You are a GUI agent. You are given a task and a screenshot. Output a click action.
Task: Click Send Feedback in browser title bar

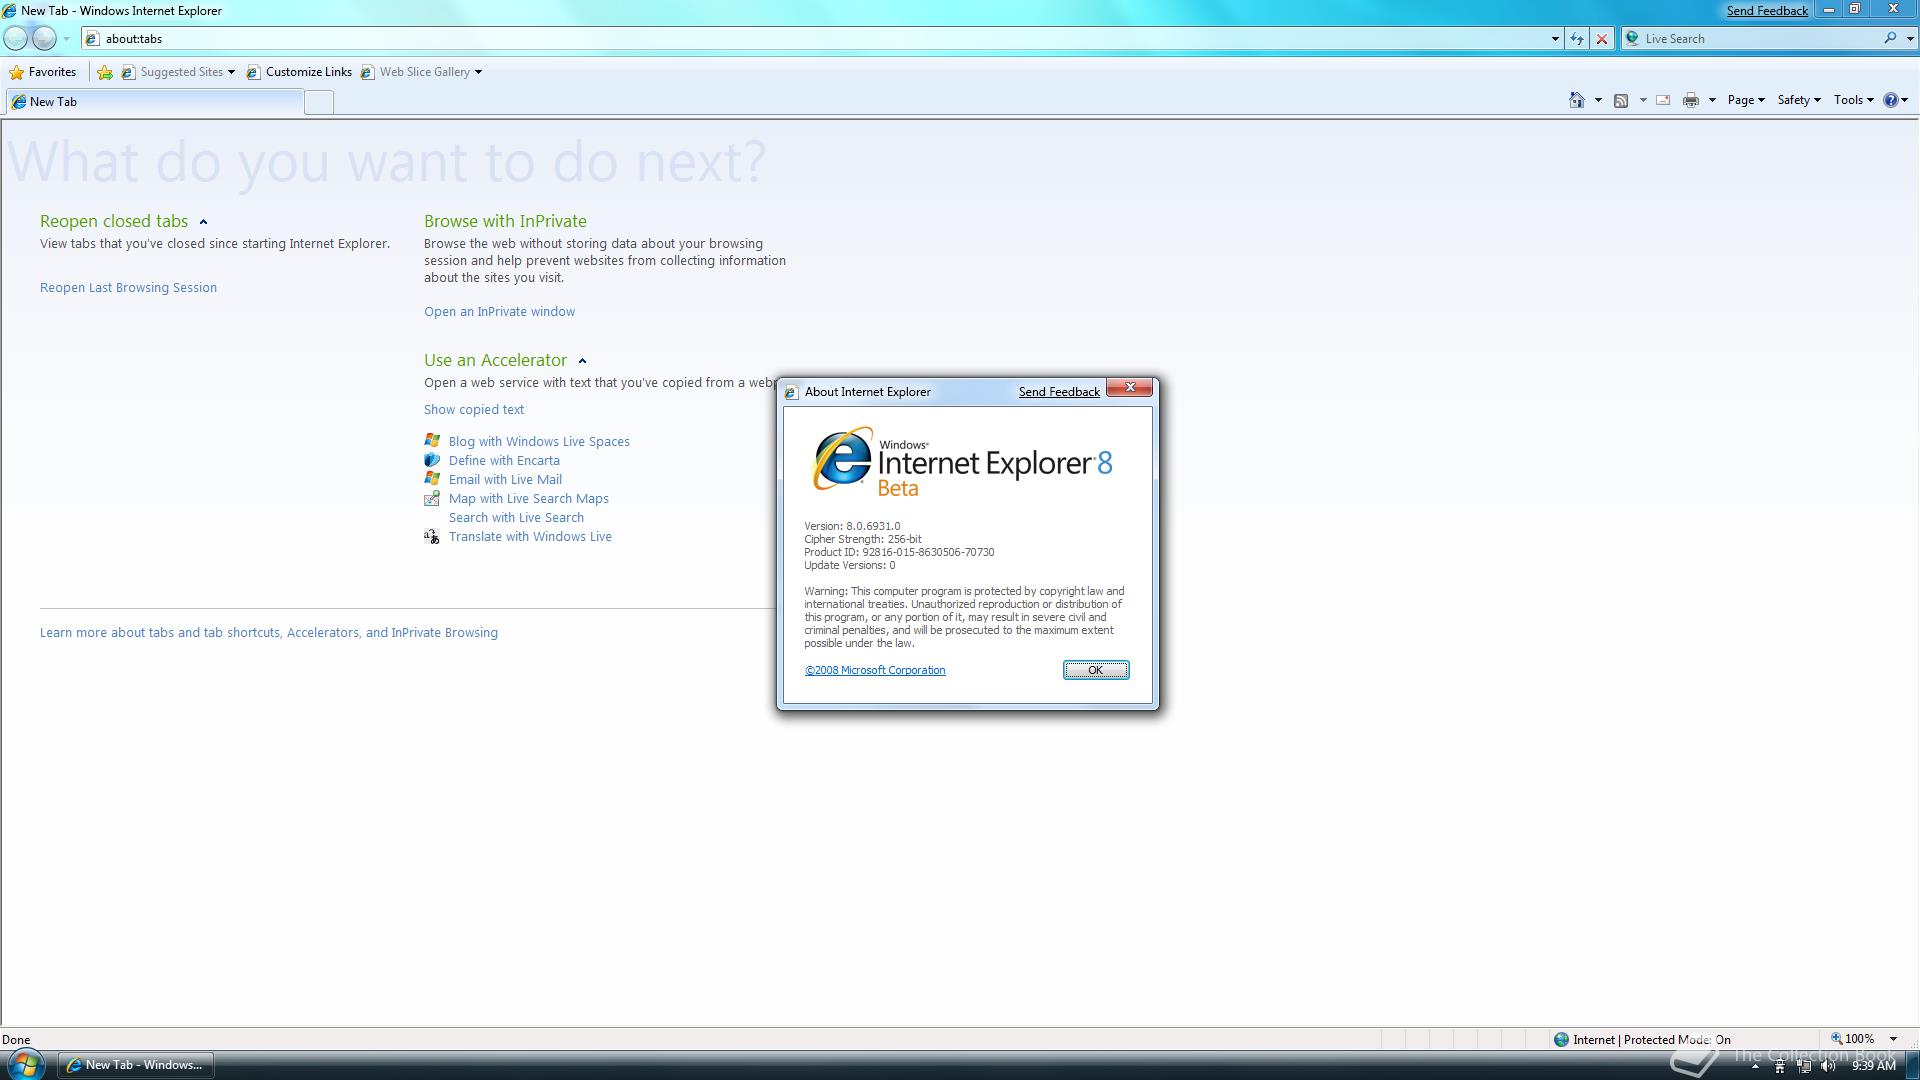coord(1767,11)
